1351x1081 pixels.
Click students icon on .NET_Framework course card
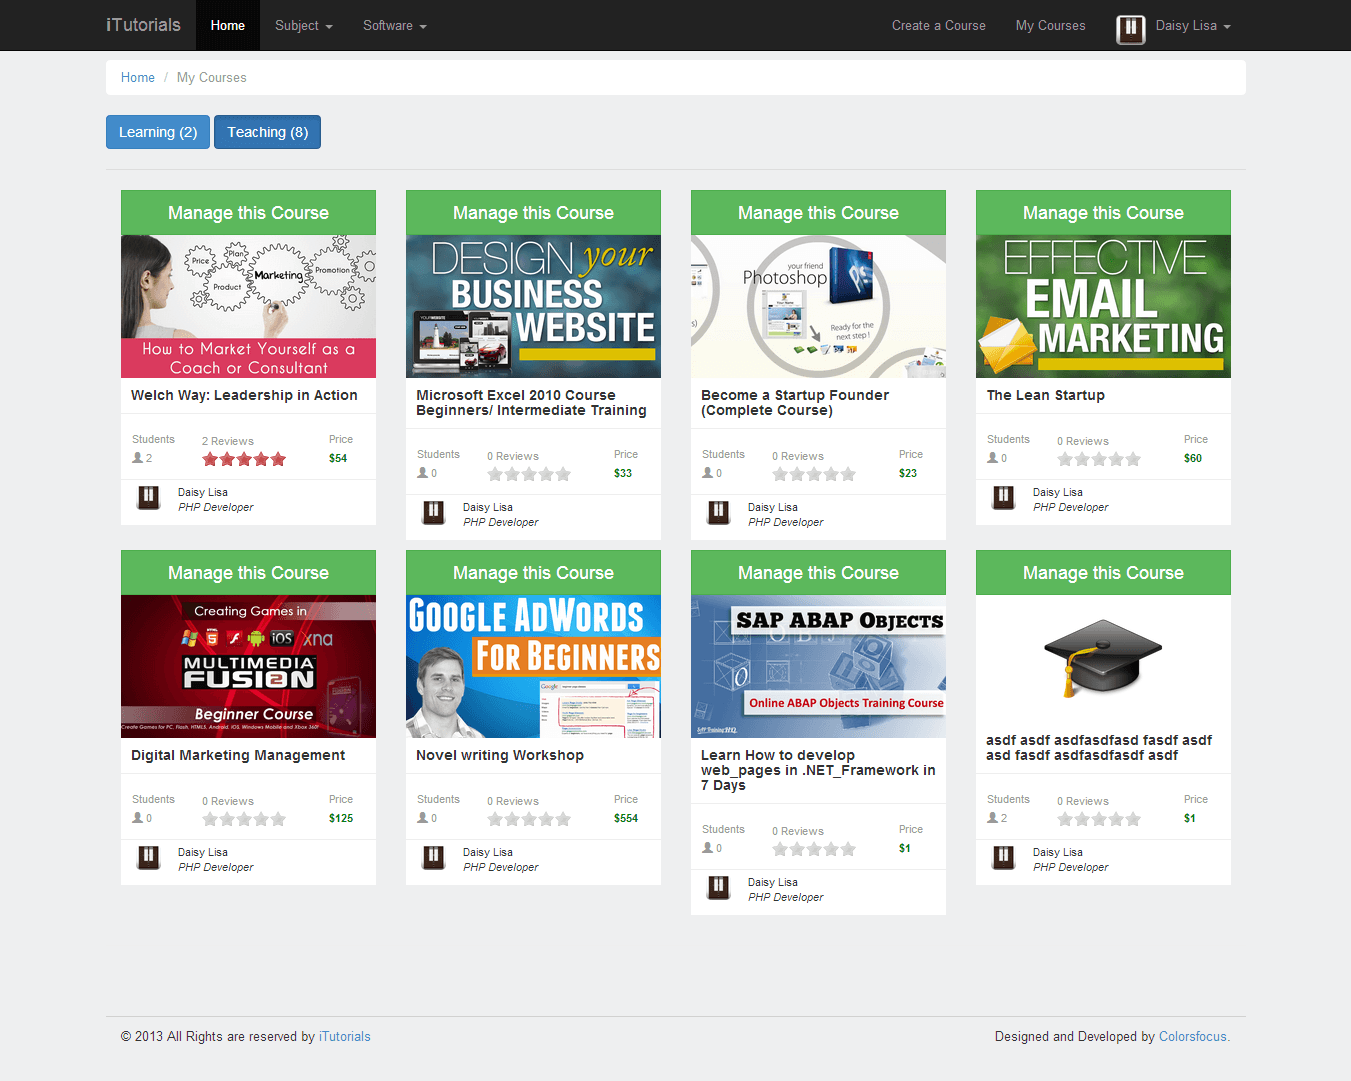pyautogui.click(x=708, y=848)
